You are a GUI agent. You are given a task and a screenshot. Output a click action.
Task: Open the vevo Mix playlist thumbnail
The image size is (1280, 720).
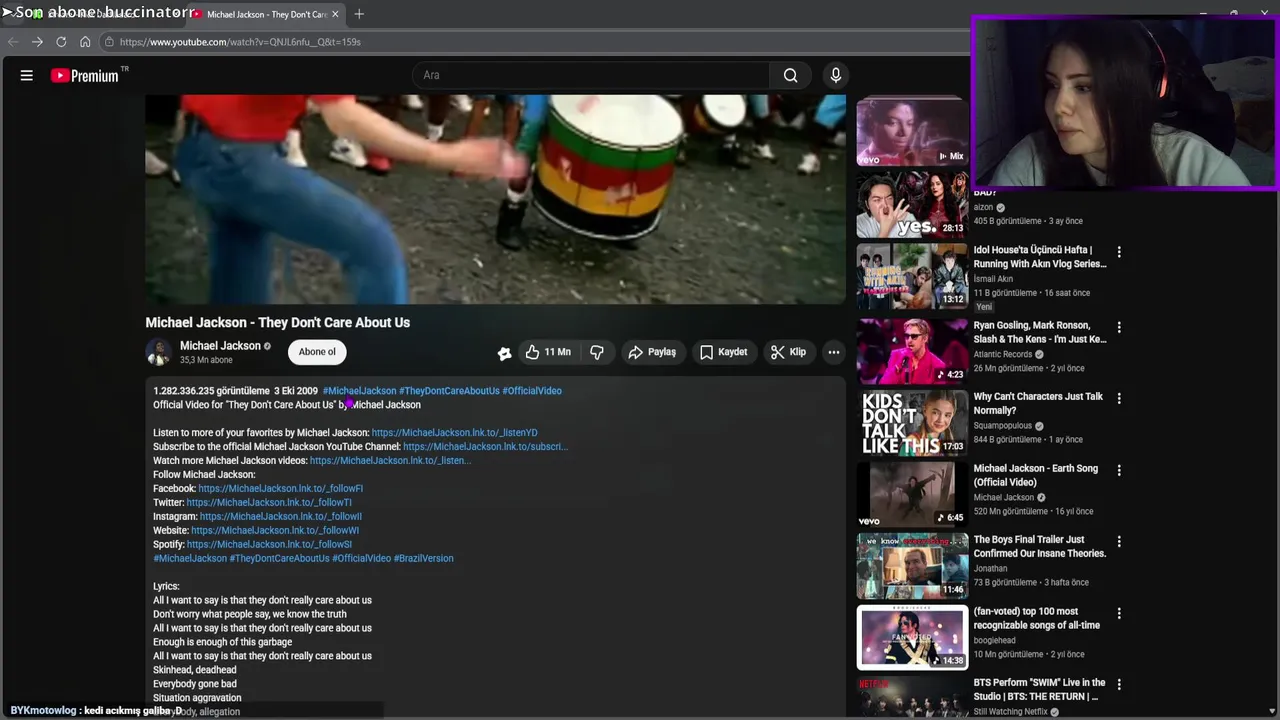point(911,130)
